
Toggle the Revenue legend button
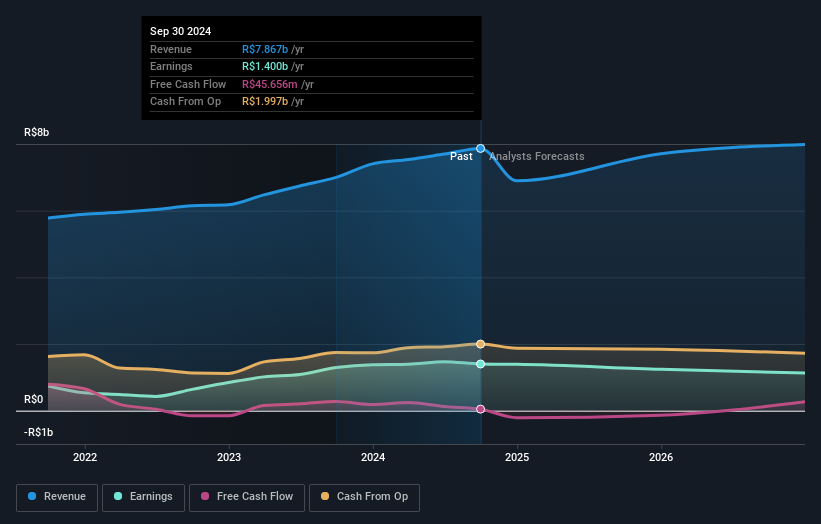click(x=57, y=497)
